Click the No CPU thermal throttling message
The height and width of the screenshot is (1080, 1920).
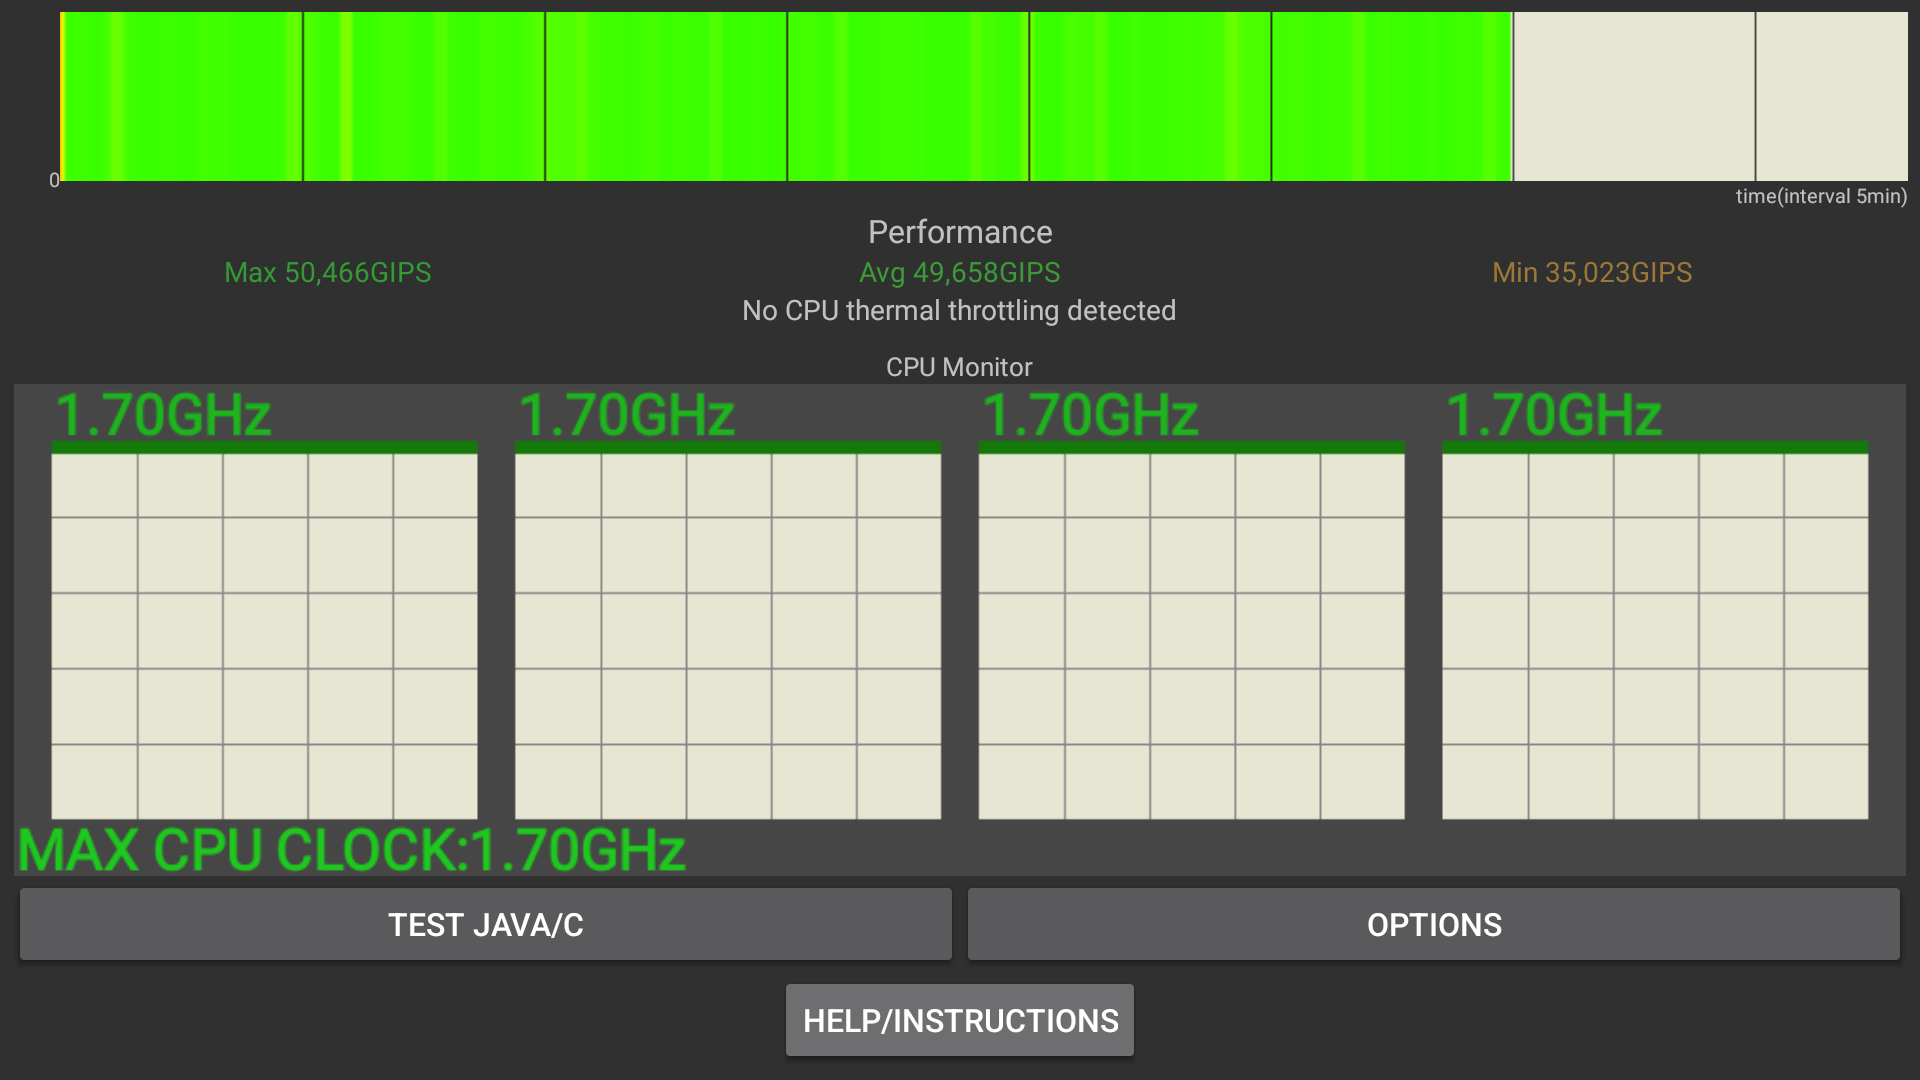pyautogui.click(x=958, y=310)
